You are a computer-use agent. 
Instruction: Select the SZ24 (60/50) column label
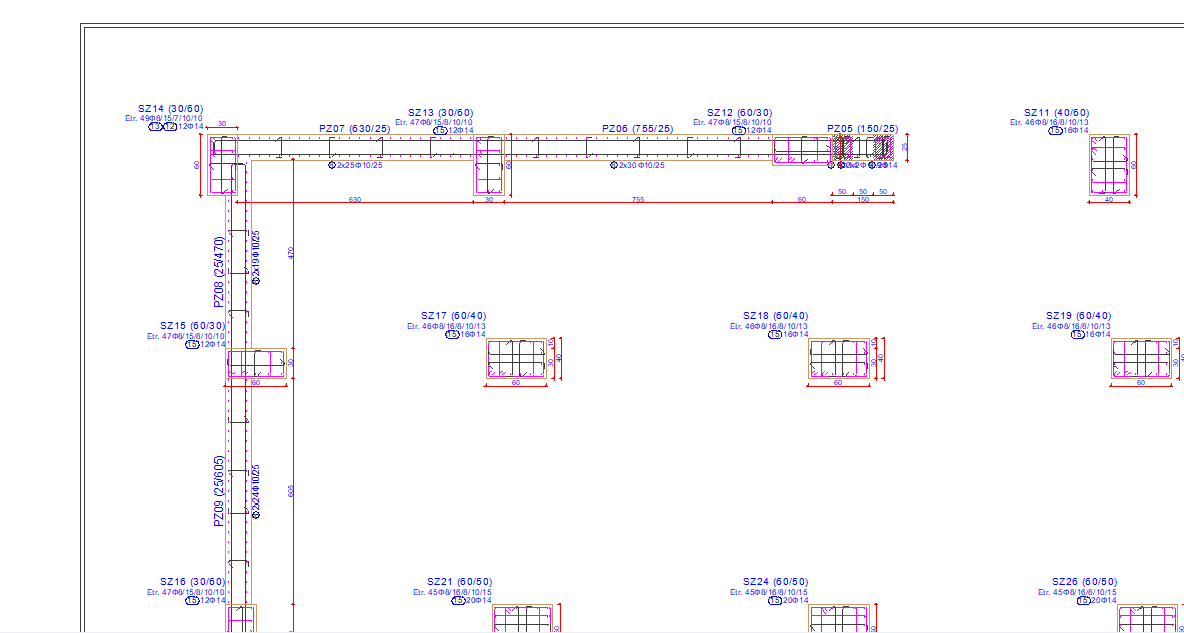[x=776, y=582]
